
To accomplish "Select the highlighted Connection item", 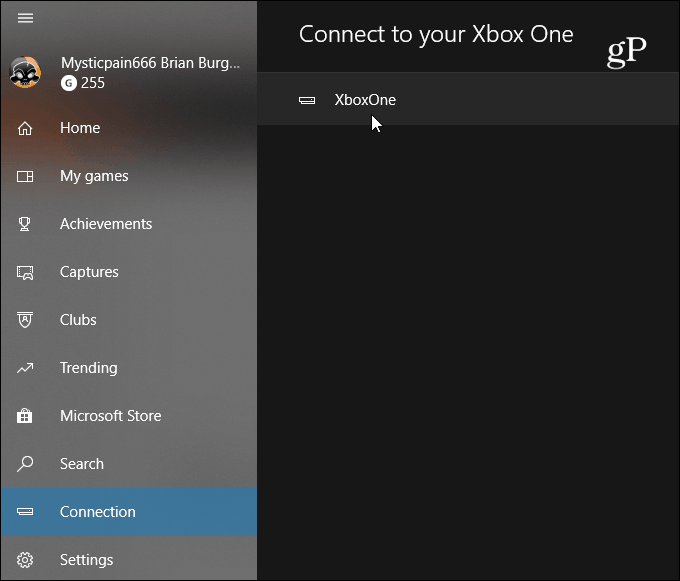I will click(x=129, y=512).
